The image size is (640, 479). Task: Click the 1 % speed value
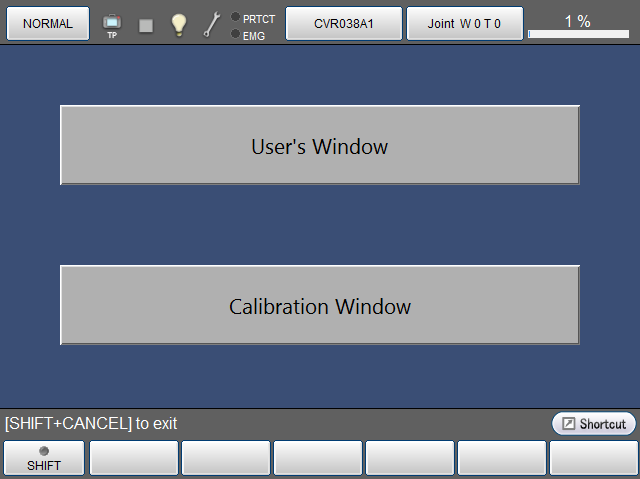tap(577, 20)
